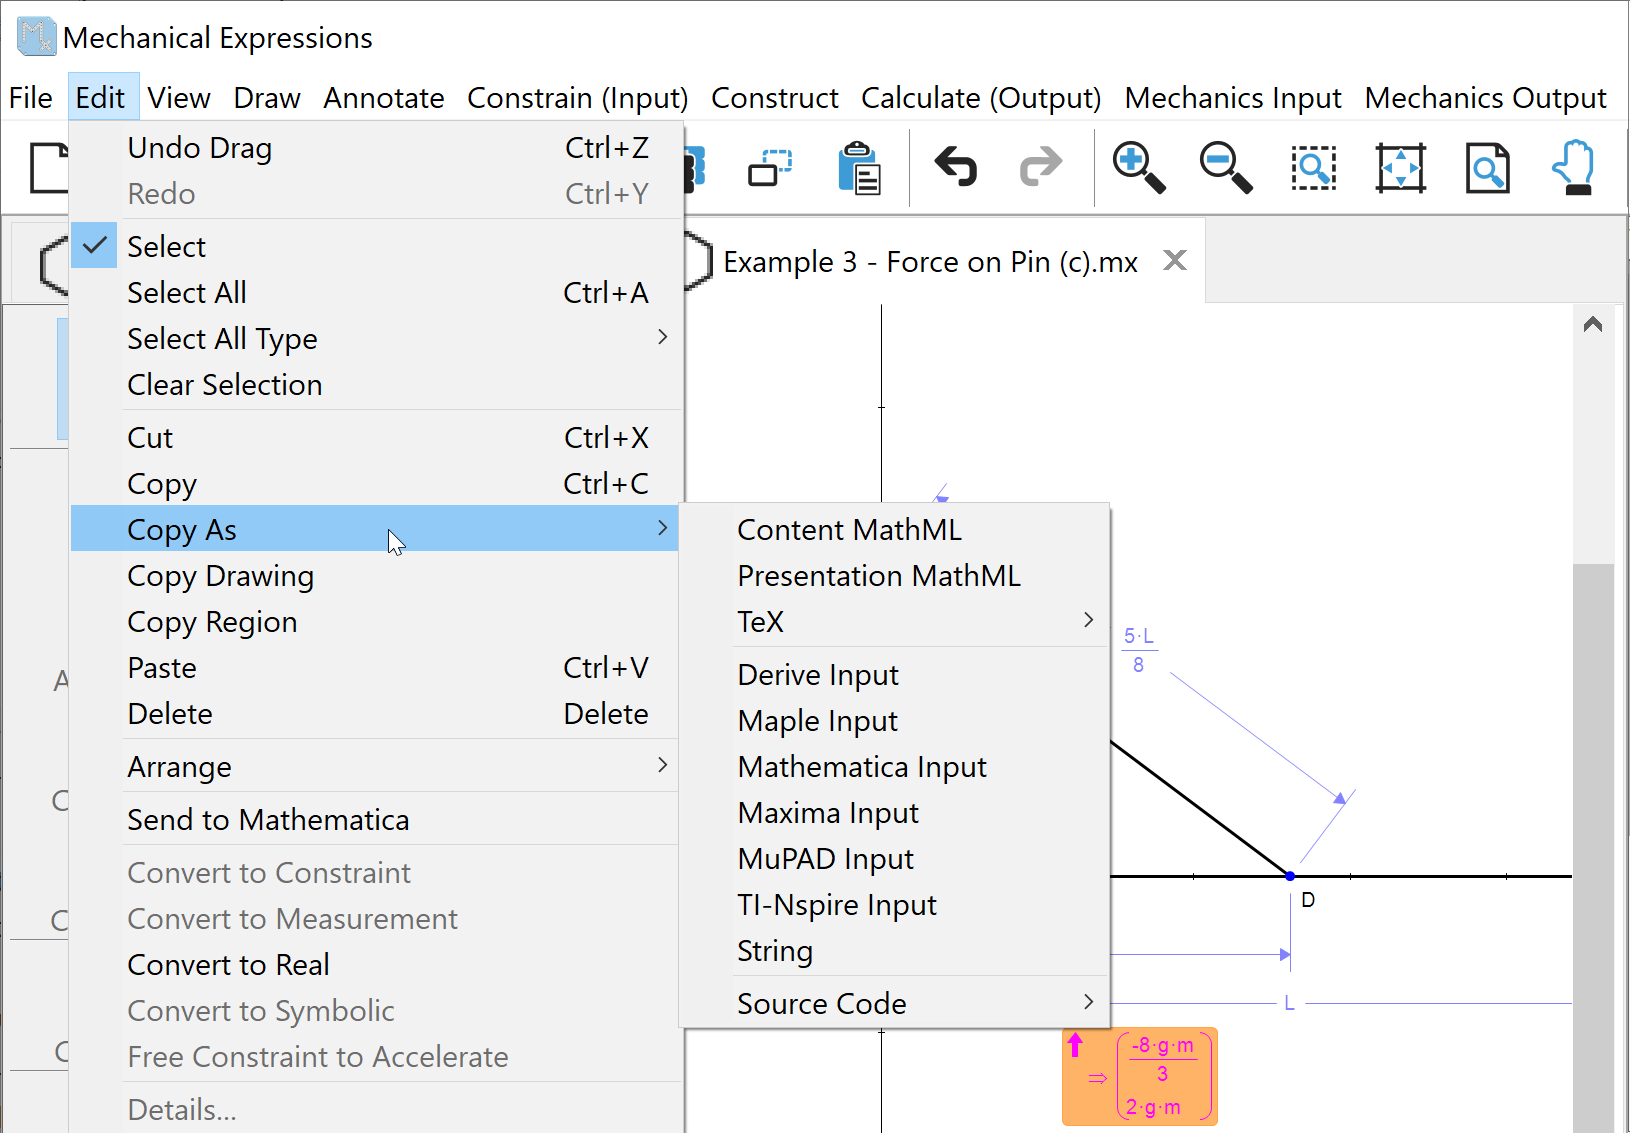Click the Copy Region toolbar icon

[x=770, y=167]
